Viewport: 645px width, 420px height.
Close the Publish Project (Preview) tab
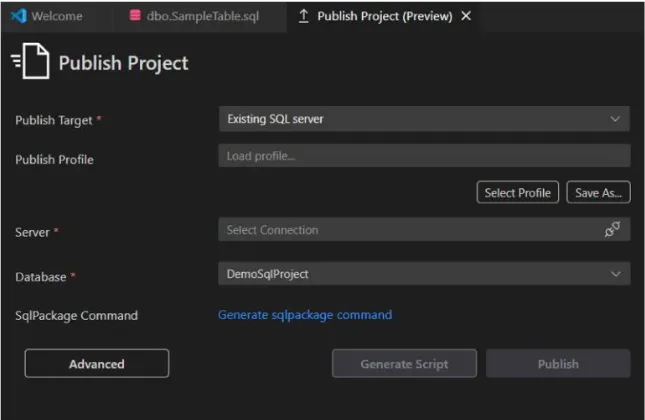coord(466,17)
